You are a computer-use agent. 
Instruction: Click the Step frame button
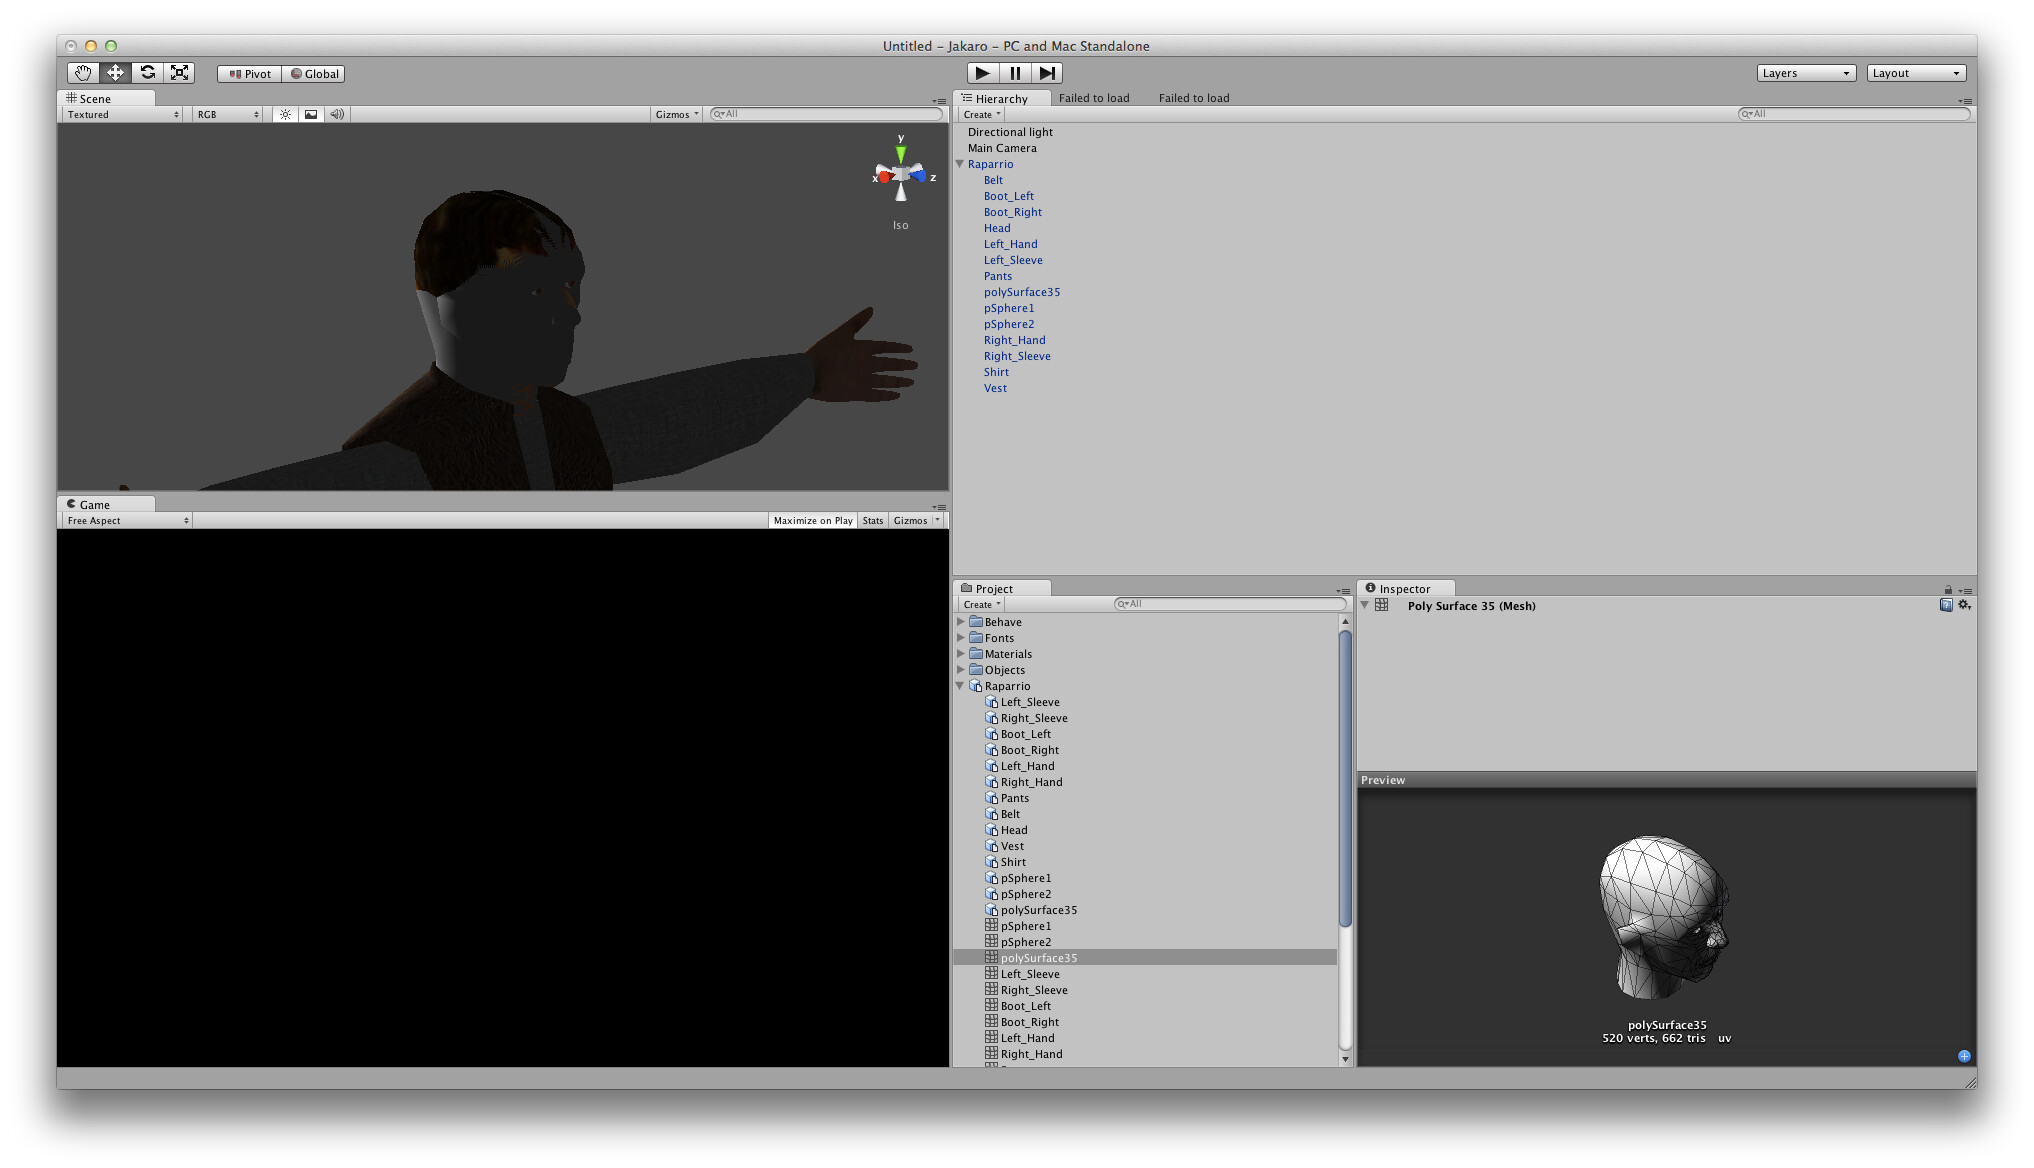point(1047,73)
